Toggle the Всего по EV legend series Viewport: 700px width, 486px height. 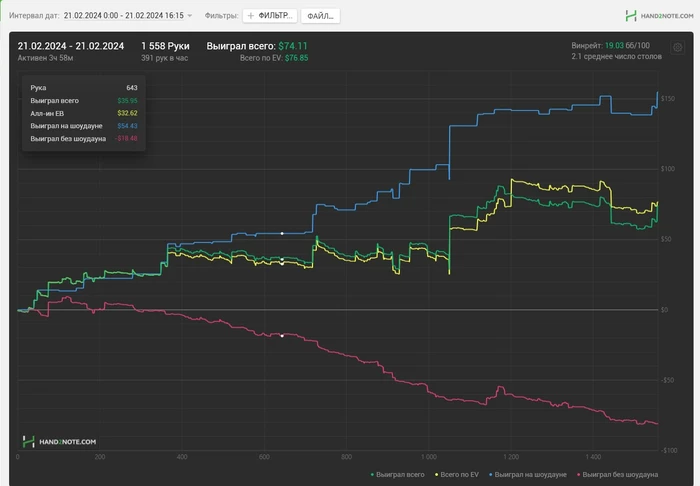(x=457, y=474)
